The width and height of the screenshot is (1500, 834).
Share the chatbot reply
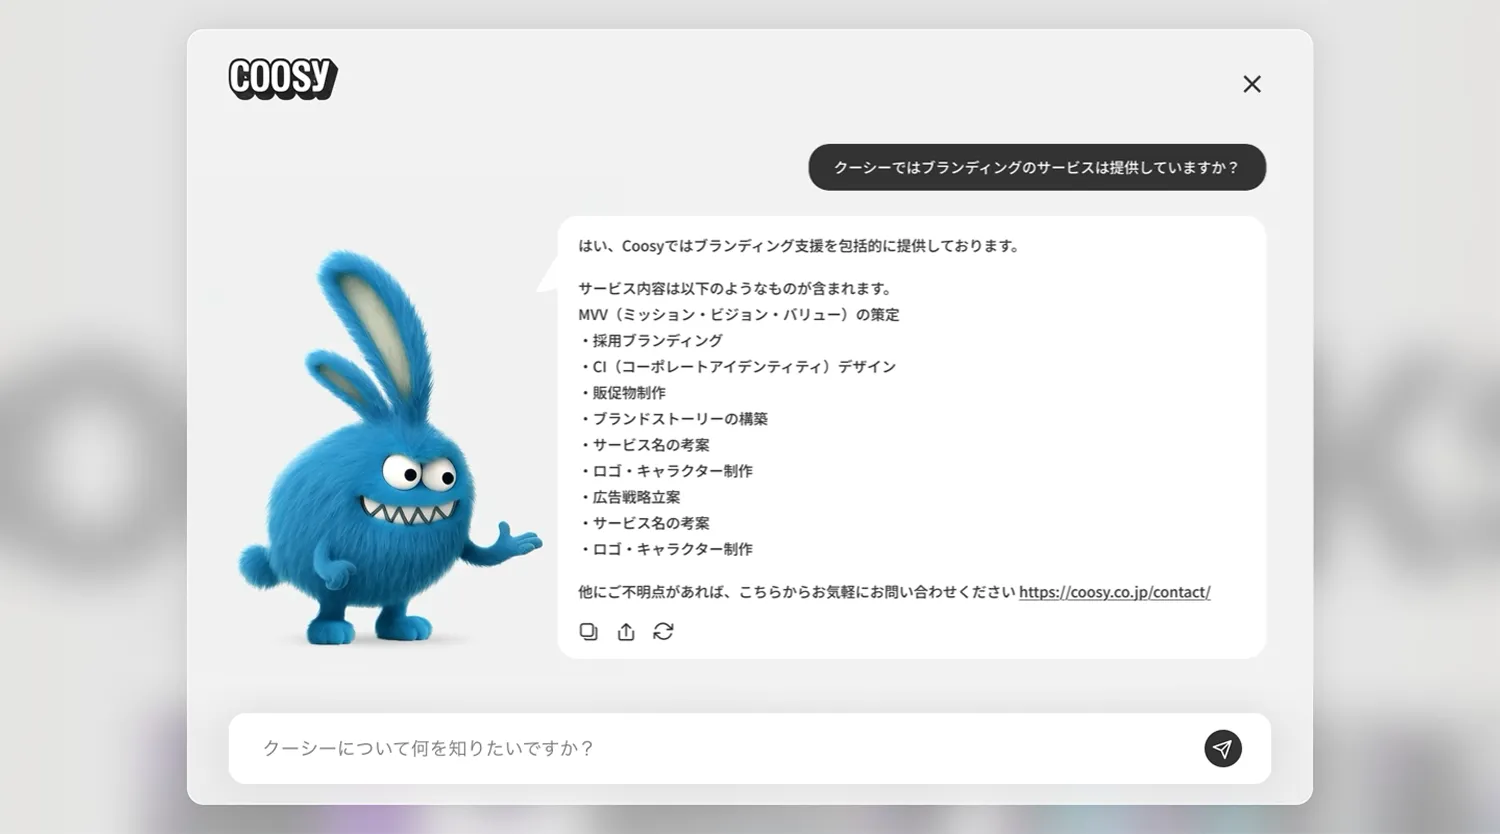tap(626, 631)
